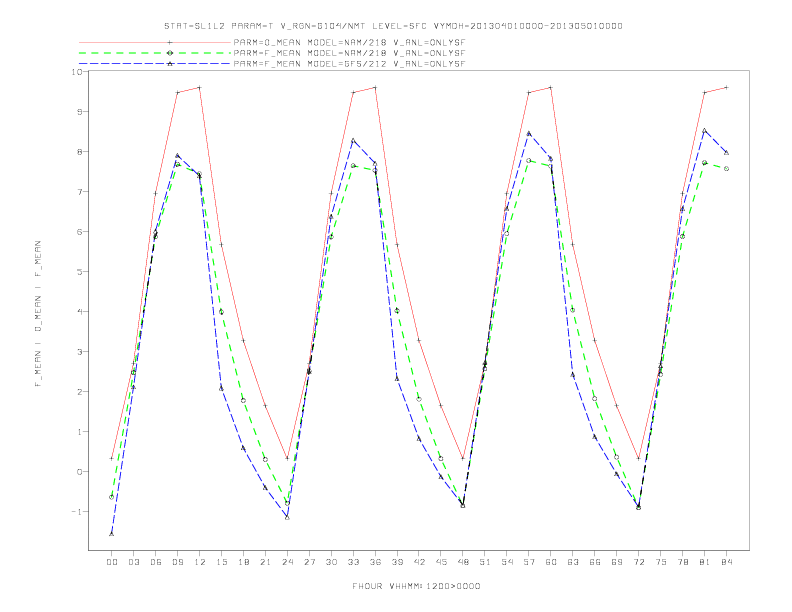Click the blue triangle data point at hour 84
The image size is (792, 612).
726,152
